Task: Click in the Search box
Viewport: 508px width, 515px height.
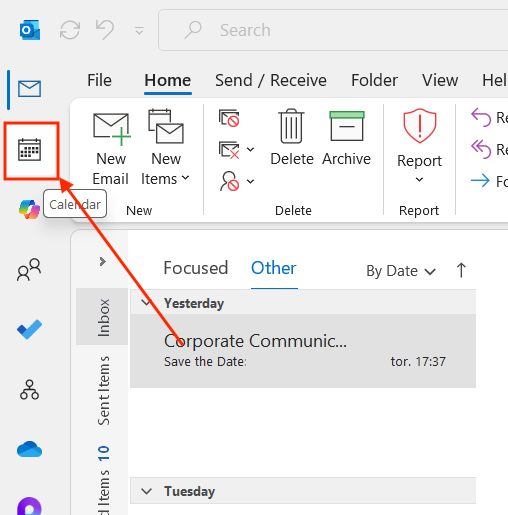Action: 333,30
